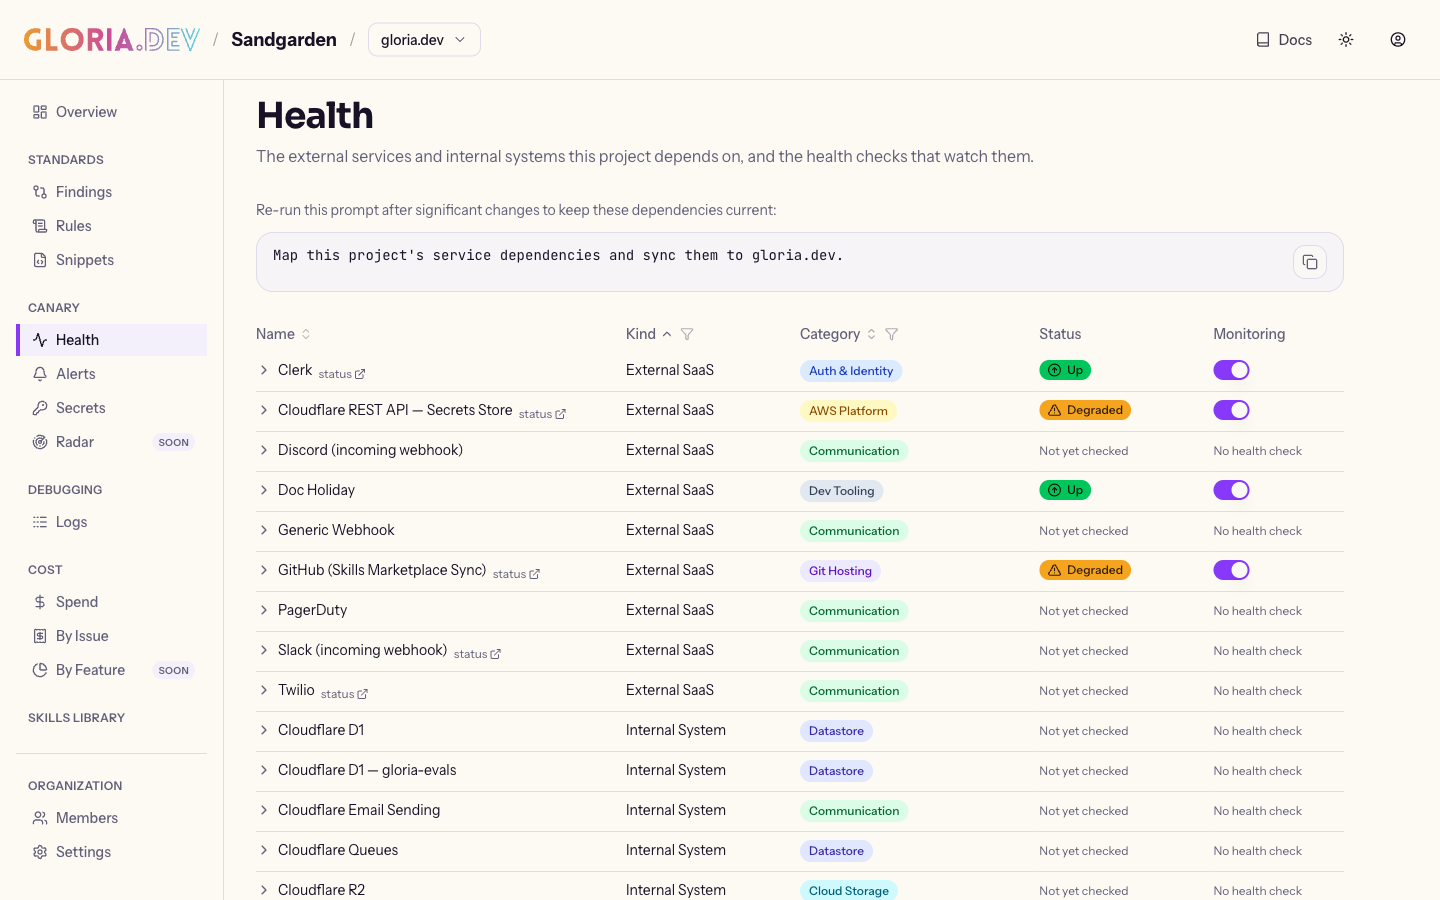This screenshot has width=1440, height=900.
Task: Click the Radar icon in sidebar
Action: click(x=40, y=442)
